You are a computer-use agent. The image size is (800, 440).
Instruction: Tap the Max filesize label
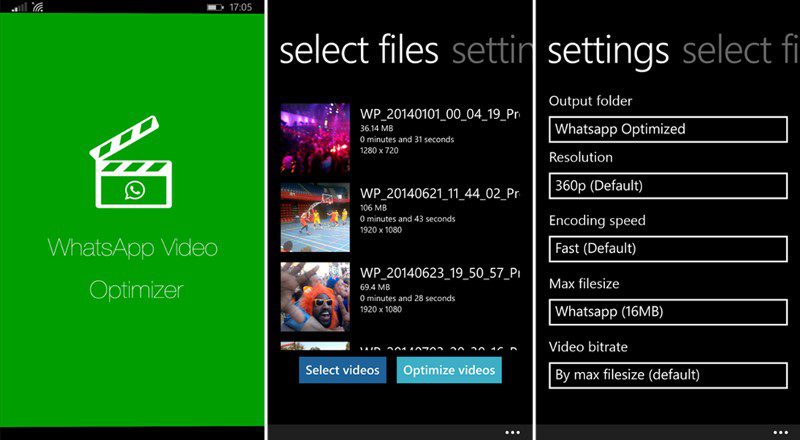(x=584, y=284)
